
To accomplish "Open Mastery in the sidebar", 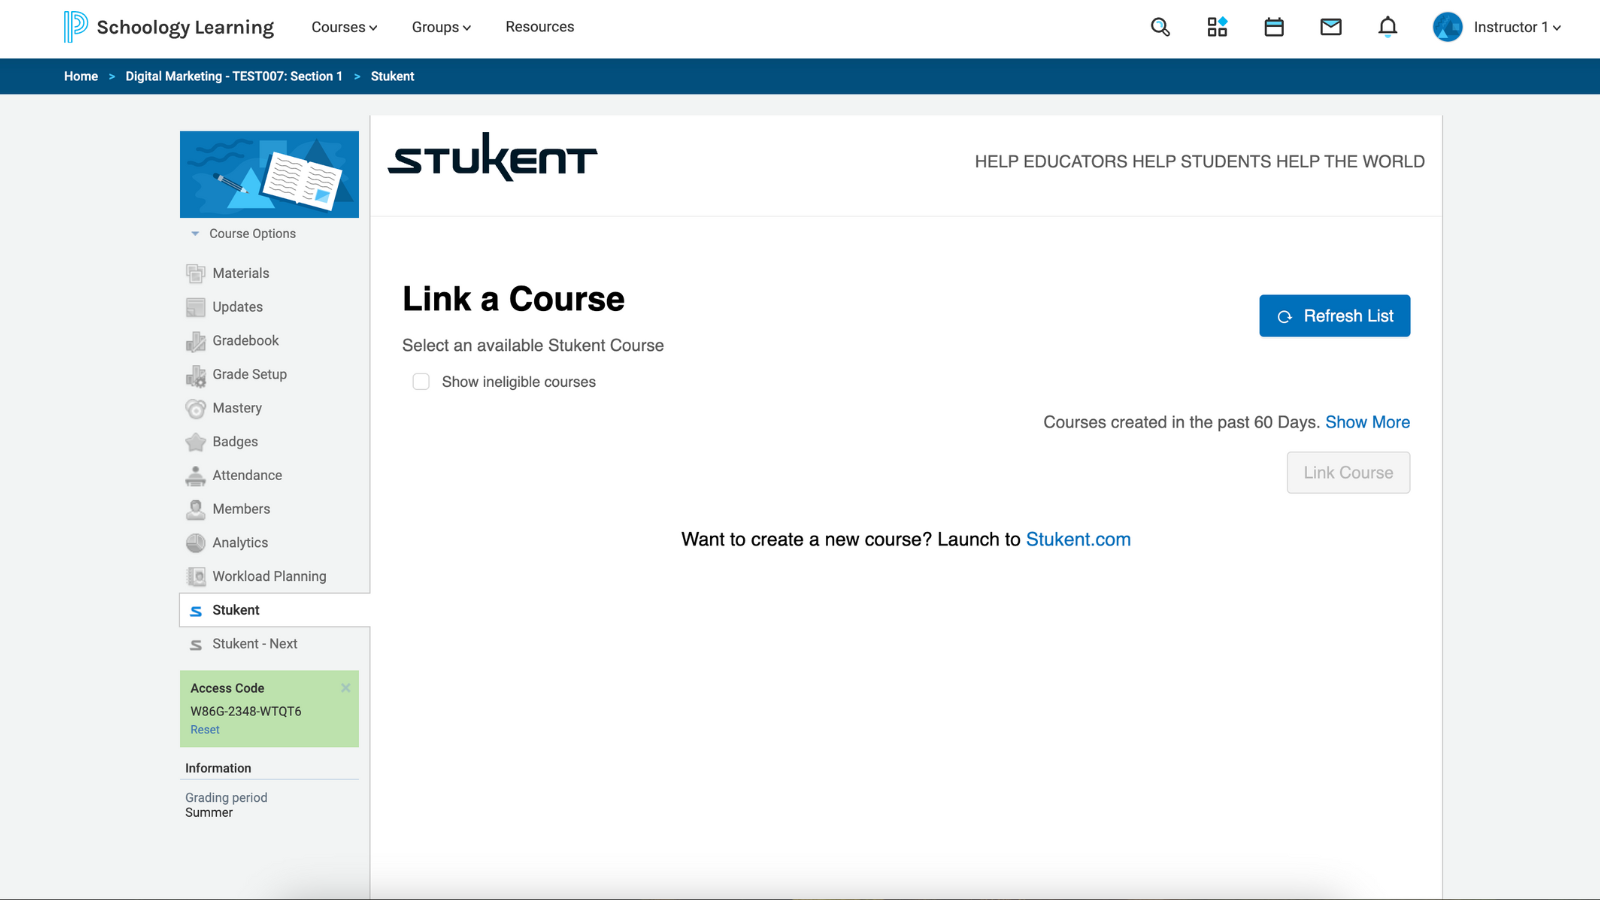I will pos(237,408).
